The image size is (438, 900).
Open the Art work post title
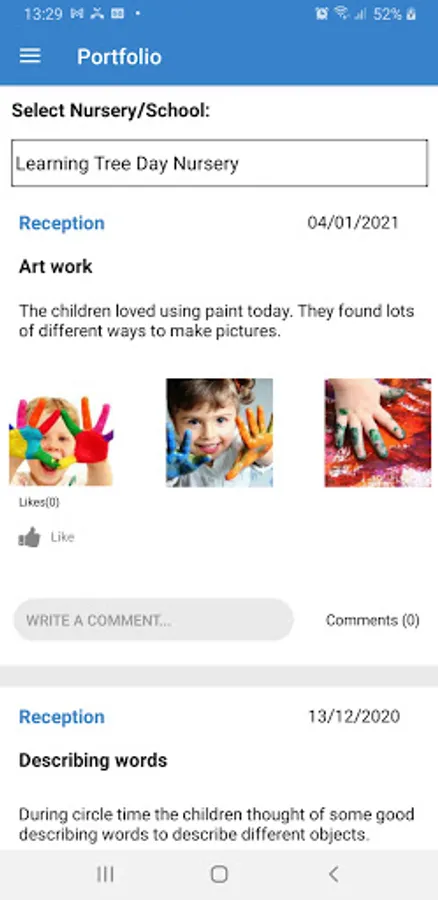point(56,266)
